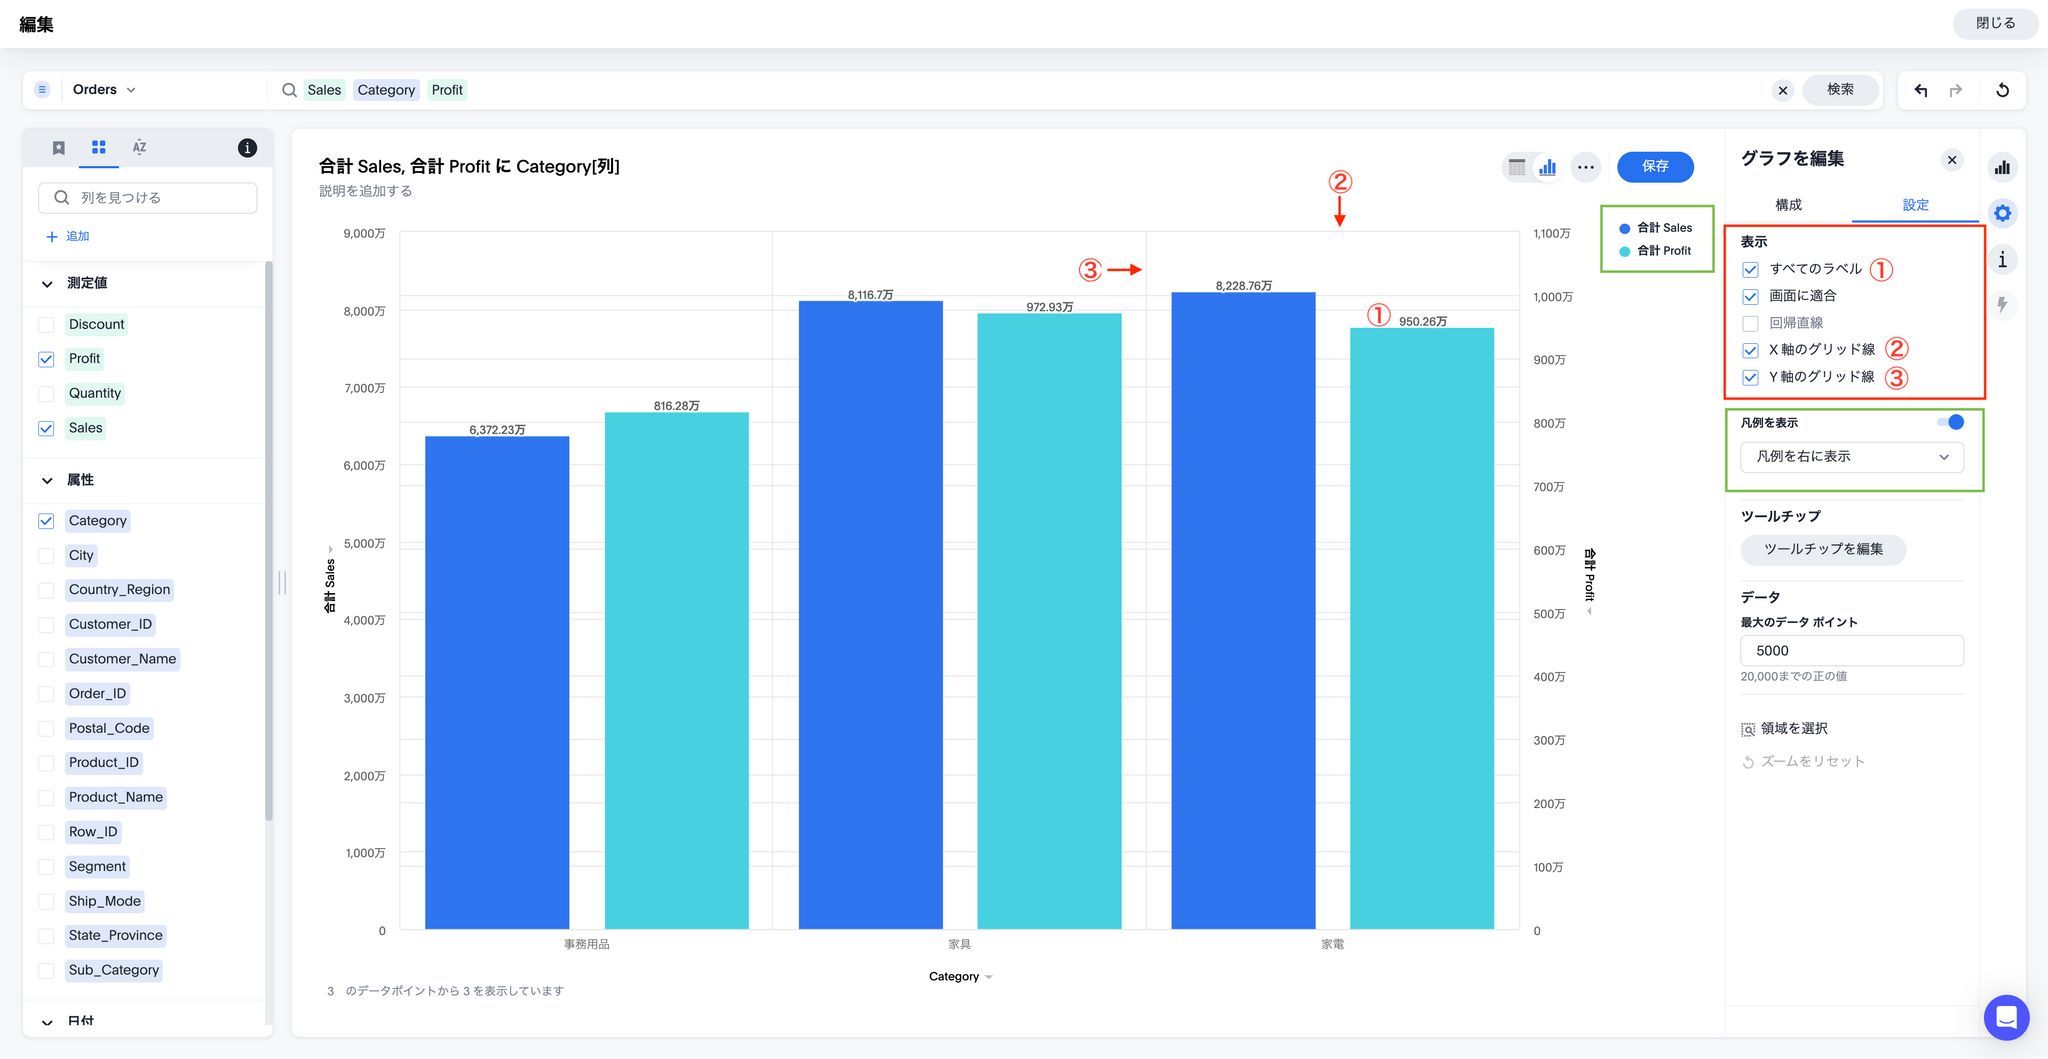2048x1059 pixels.
Task: Uncheck the Category attribute checkbox
Action: (x=46, y=521)
